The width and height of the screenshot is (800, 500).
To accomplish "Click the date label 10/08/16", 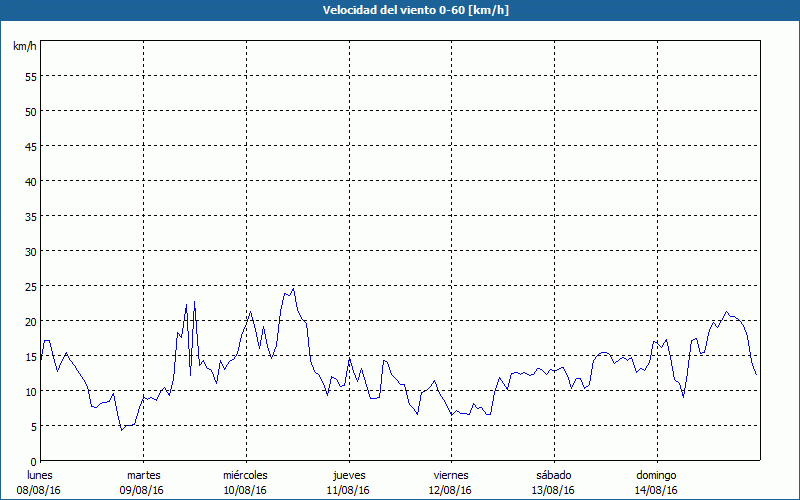I will pyautogui.click(x=245, y=490).
